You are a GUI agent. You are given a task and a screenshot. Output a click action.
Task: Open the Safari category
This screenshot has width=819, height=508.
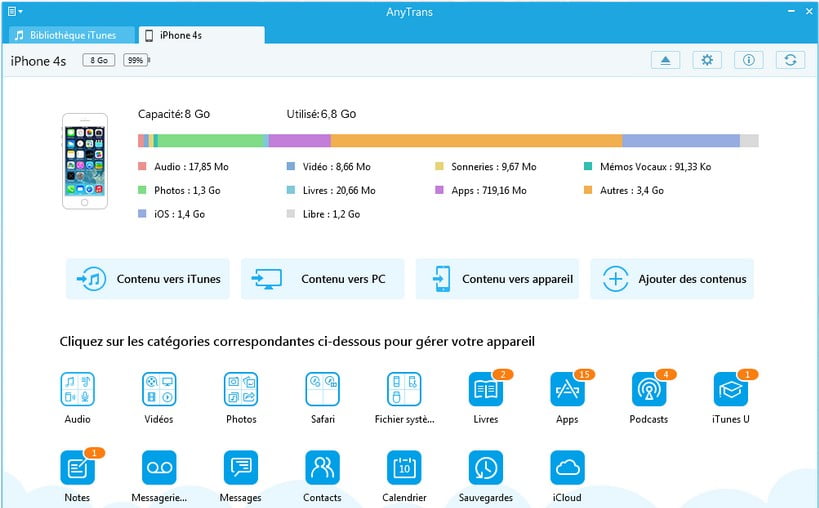click(322, 389)
